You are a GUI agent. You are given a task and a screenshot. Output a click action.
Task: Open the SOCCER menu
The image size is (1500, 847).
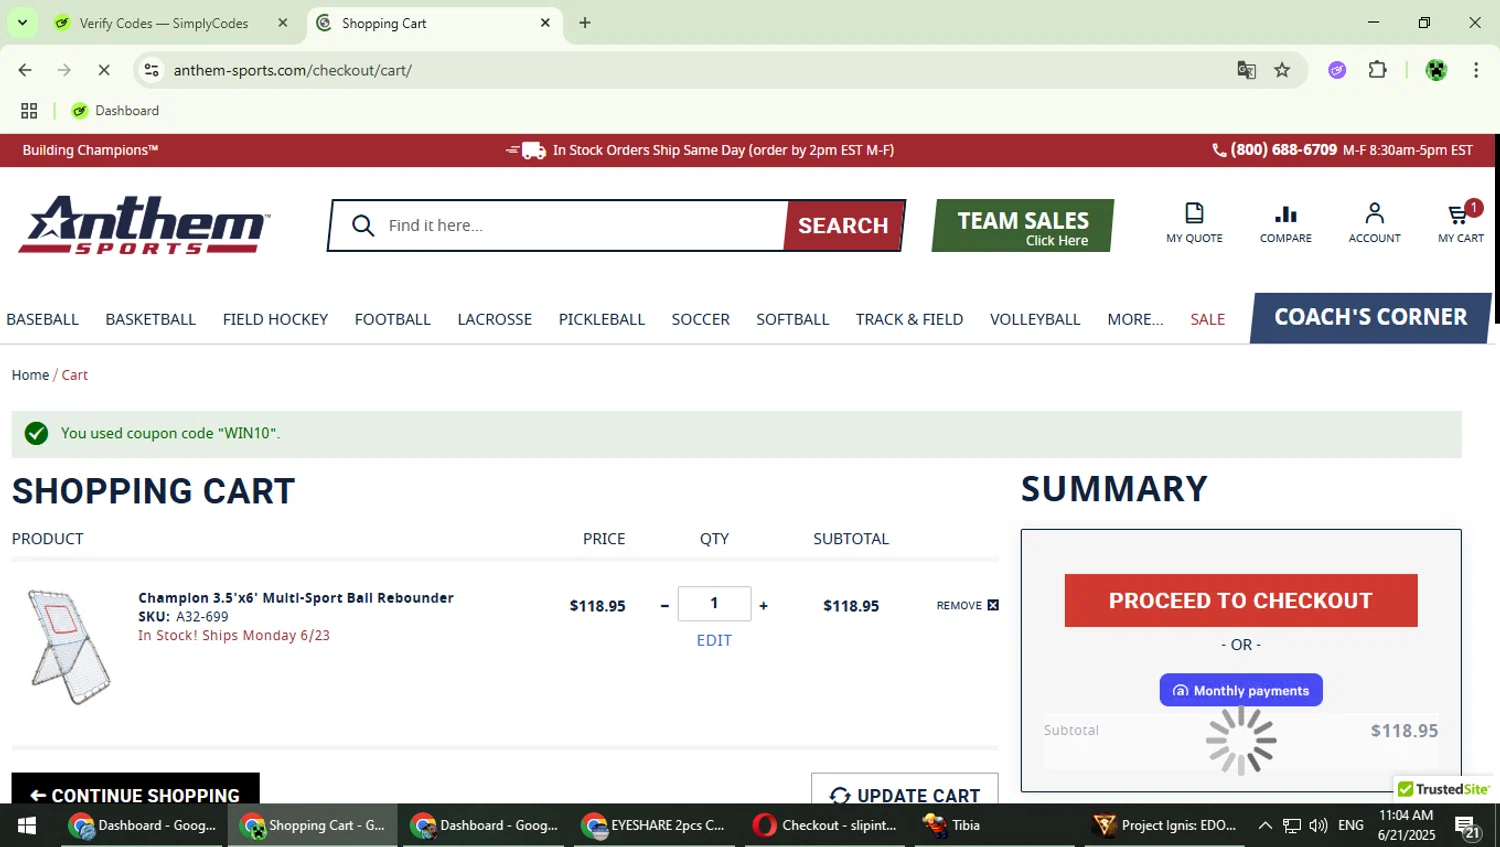(x=700, y=319)
